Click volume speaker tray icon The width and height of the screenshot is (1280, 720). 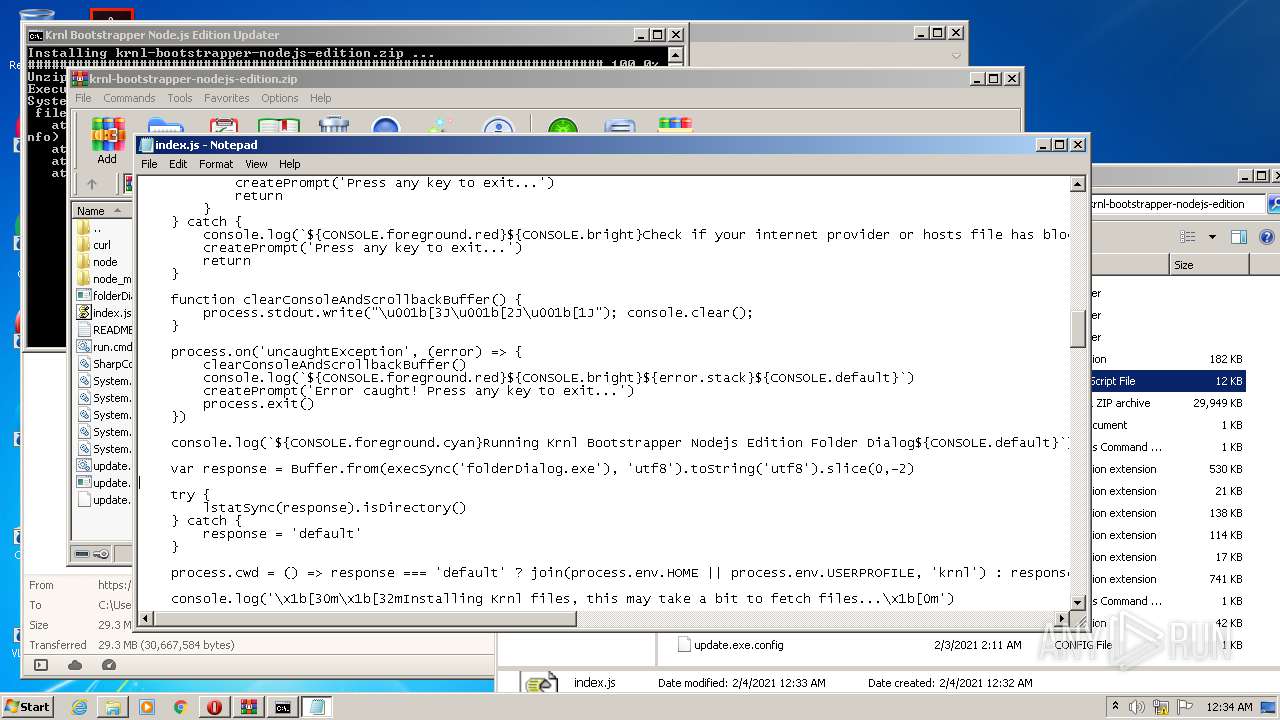[x=1135, y=707]
